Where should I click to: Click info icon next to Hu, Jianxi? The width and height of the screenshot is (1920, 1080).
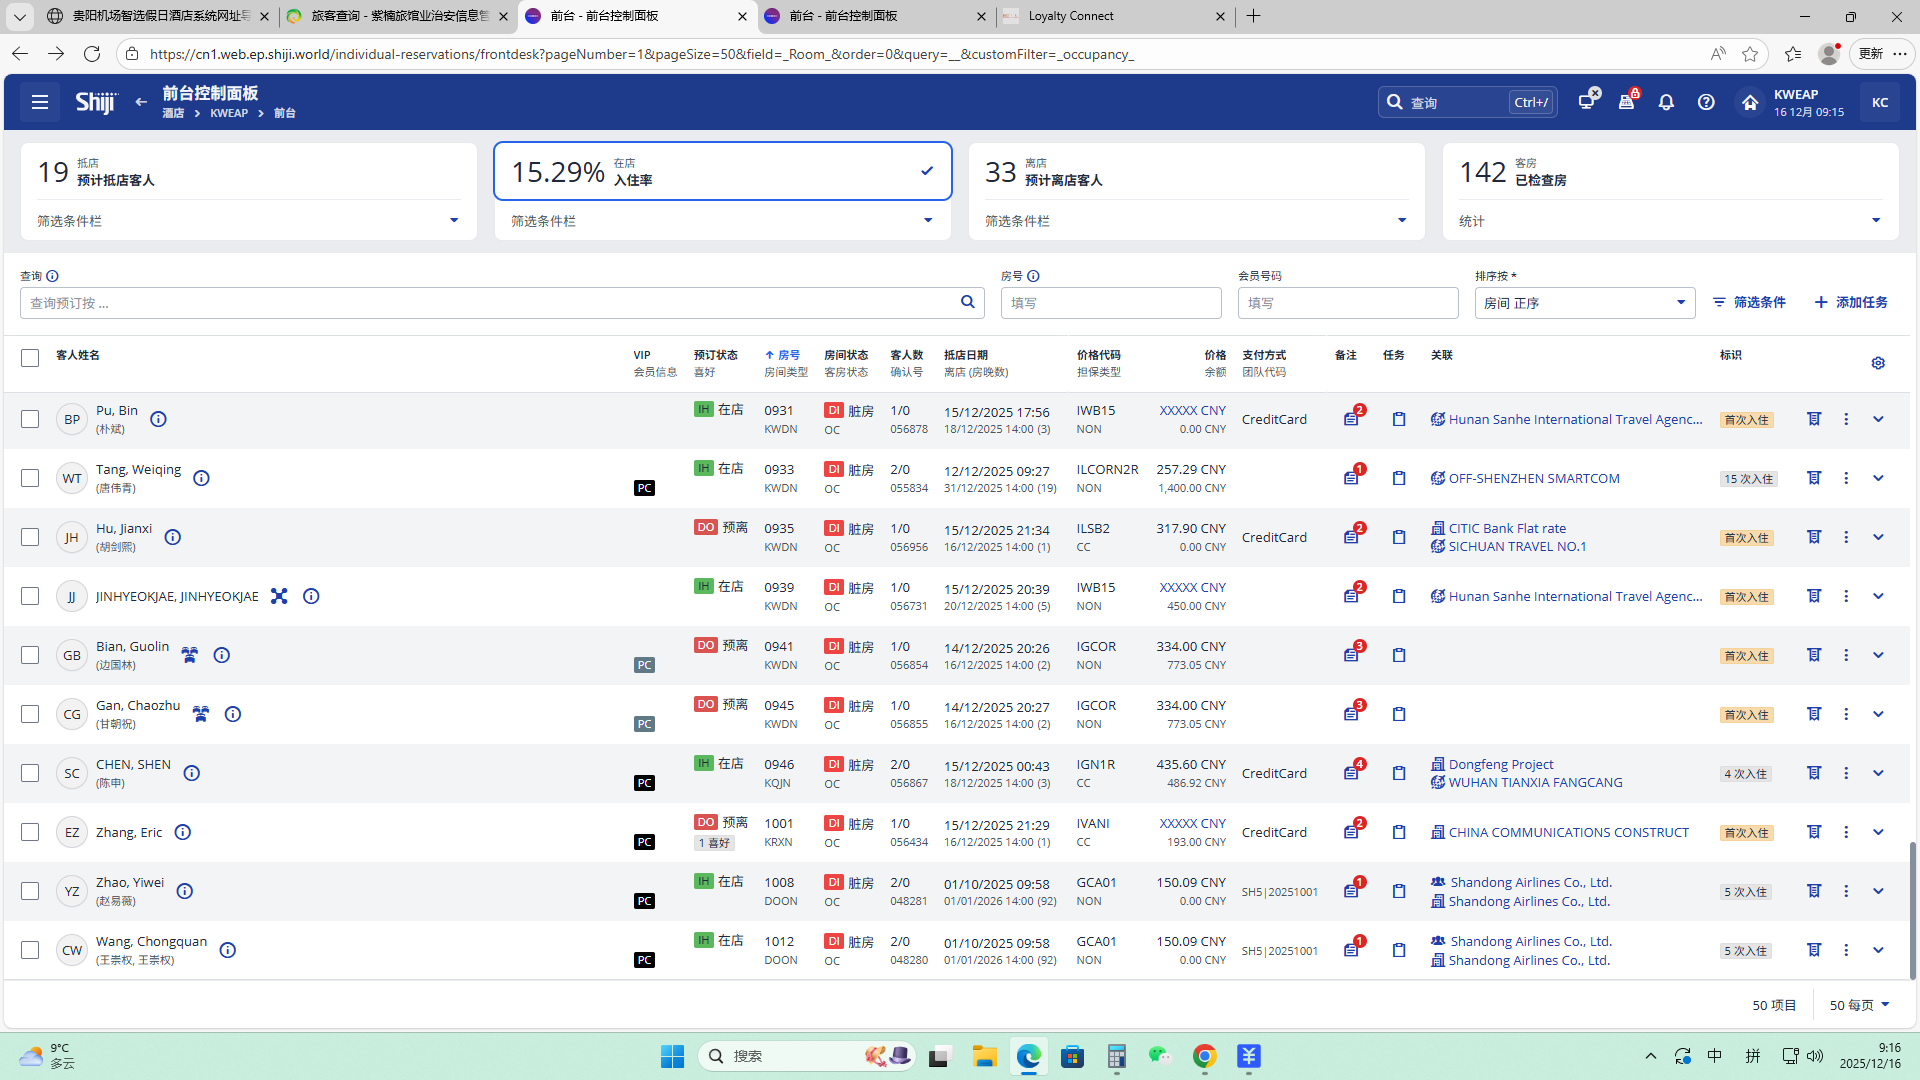pyautogui.click(x=173, y=537)
